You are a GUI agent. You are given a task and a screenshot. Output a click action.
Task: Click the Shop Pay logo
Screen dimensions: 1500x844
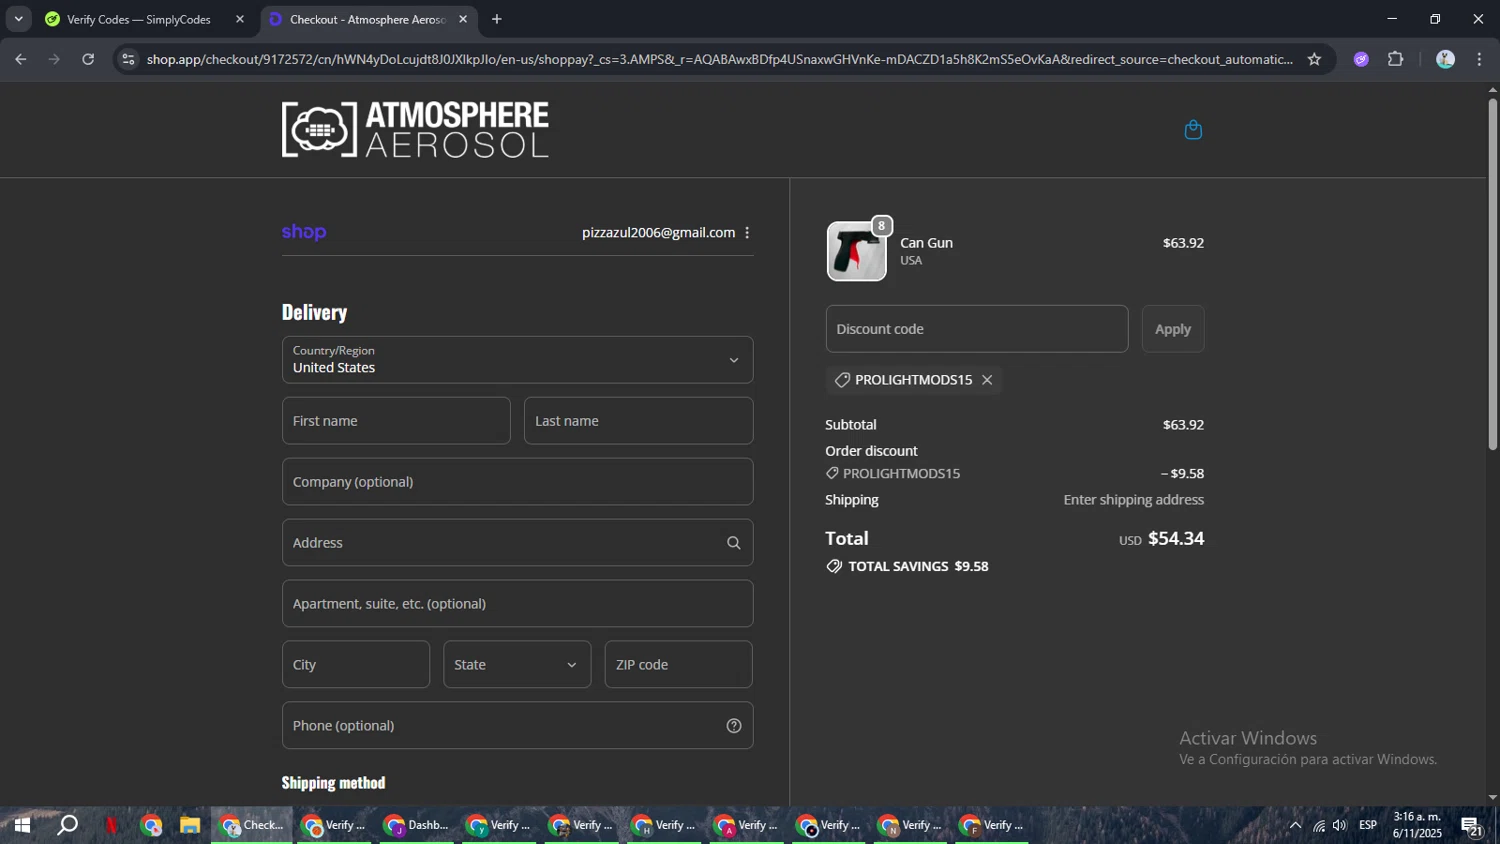coord(304,232)
